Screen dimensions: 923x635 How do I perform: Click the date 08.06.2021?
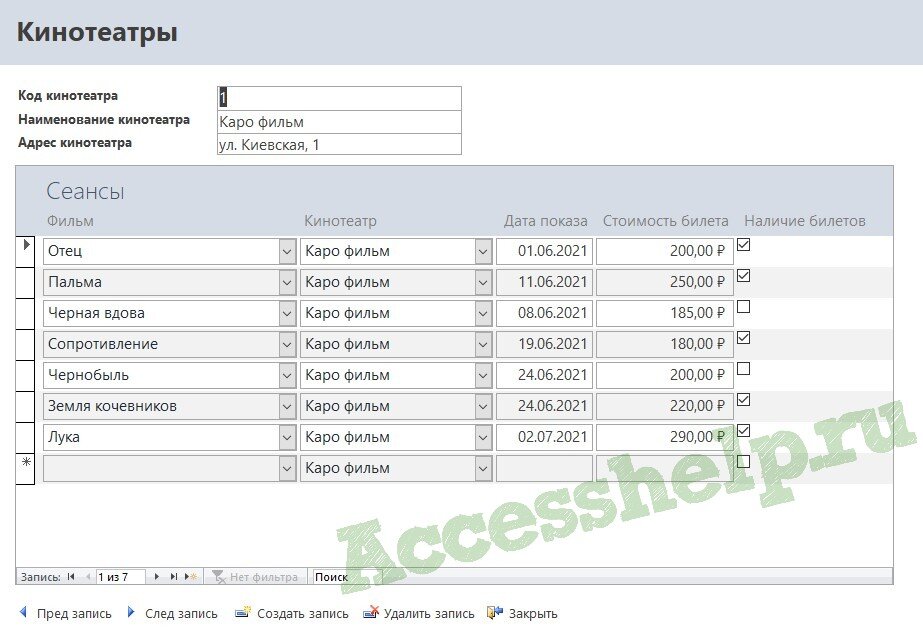tap(544, 313)
